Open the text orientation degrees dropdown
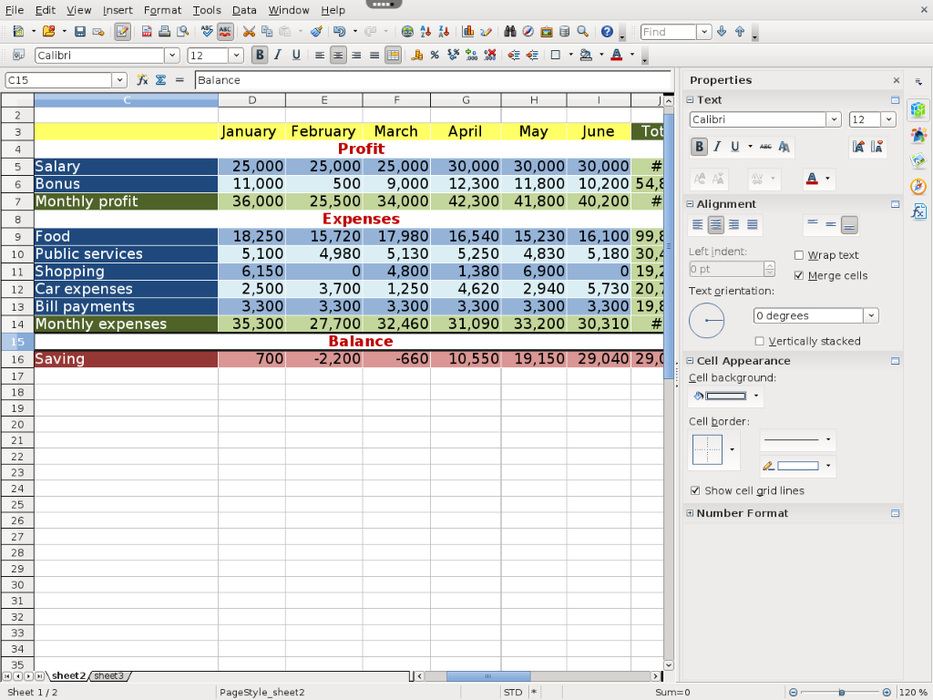Viewport: 933px width, 700px height. tap(870, 316)
